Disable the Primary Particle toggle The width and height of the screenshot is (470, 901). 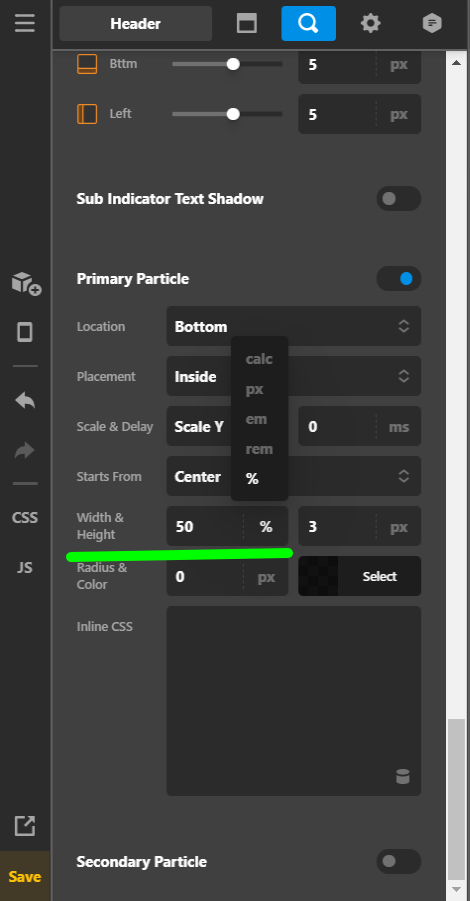click(x=399, y=279)
